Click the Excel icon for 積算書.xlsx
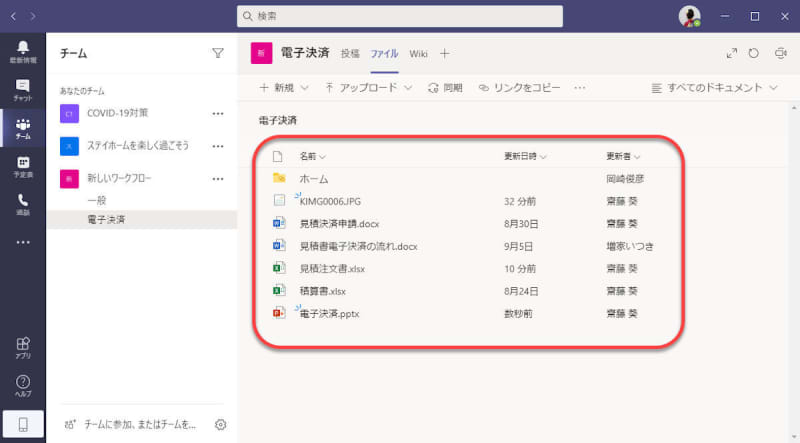 pyautogui.click(x=279, y=290)
